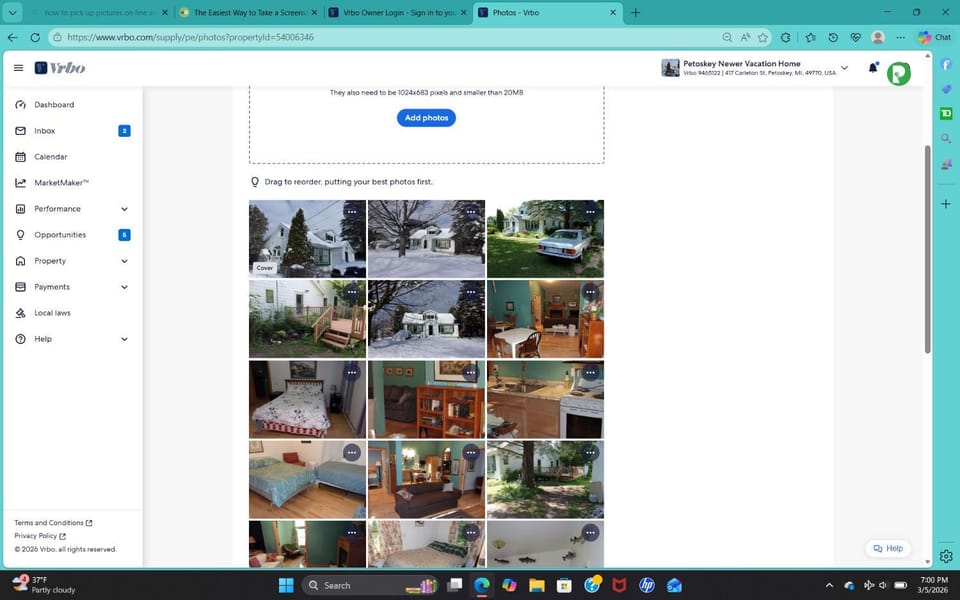Expand the Performance section
Image resolution: width=960 pixels, height=600 pixels.
tap(124, 209)
